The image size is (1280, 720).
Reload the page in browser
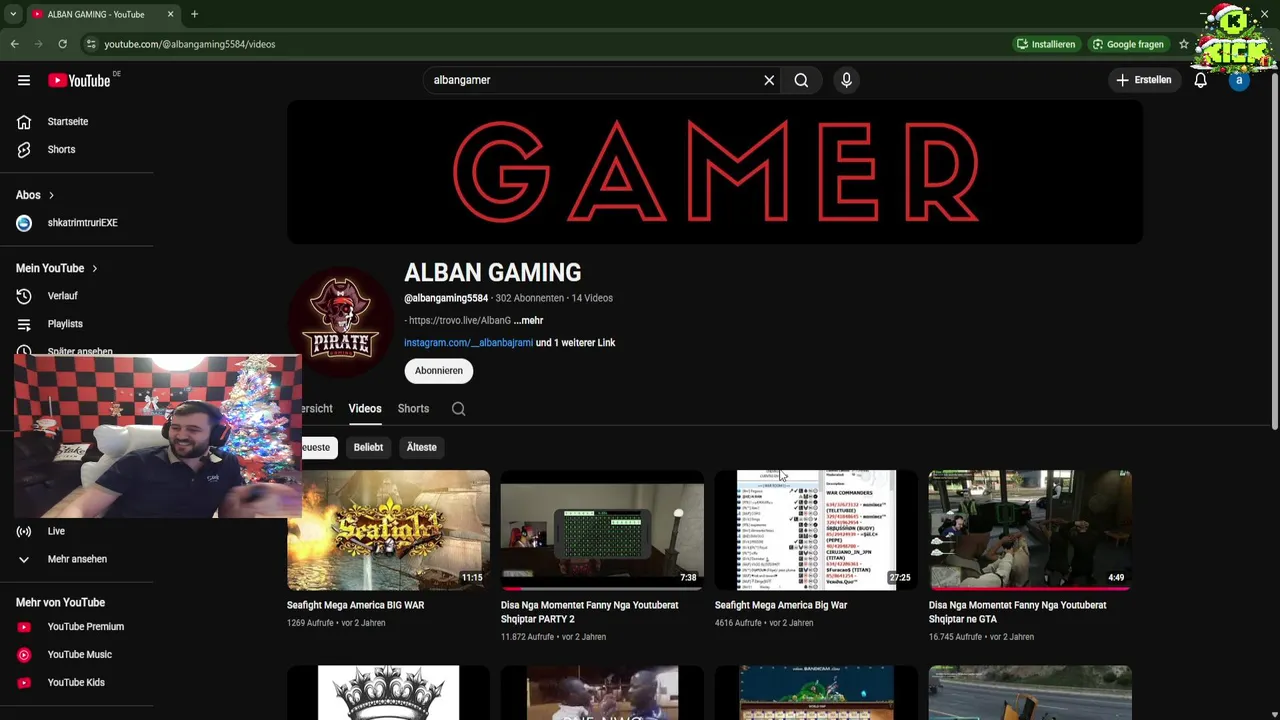click(62, 44)
